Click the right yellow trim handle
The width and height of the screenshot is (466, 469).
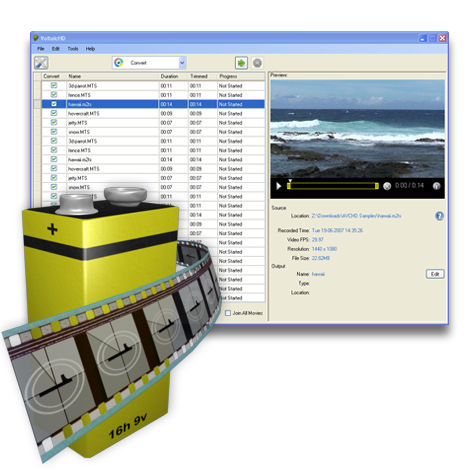377,186
